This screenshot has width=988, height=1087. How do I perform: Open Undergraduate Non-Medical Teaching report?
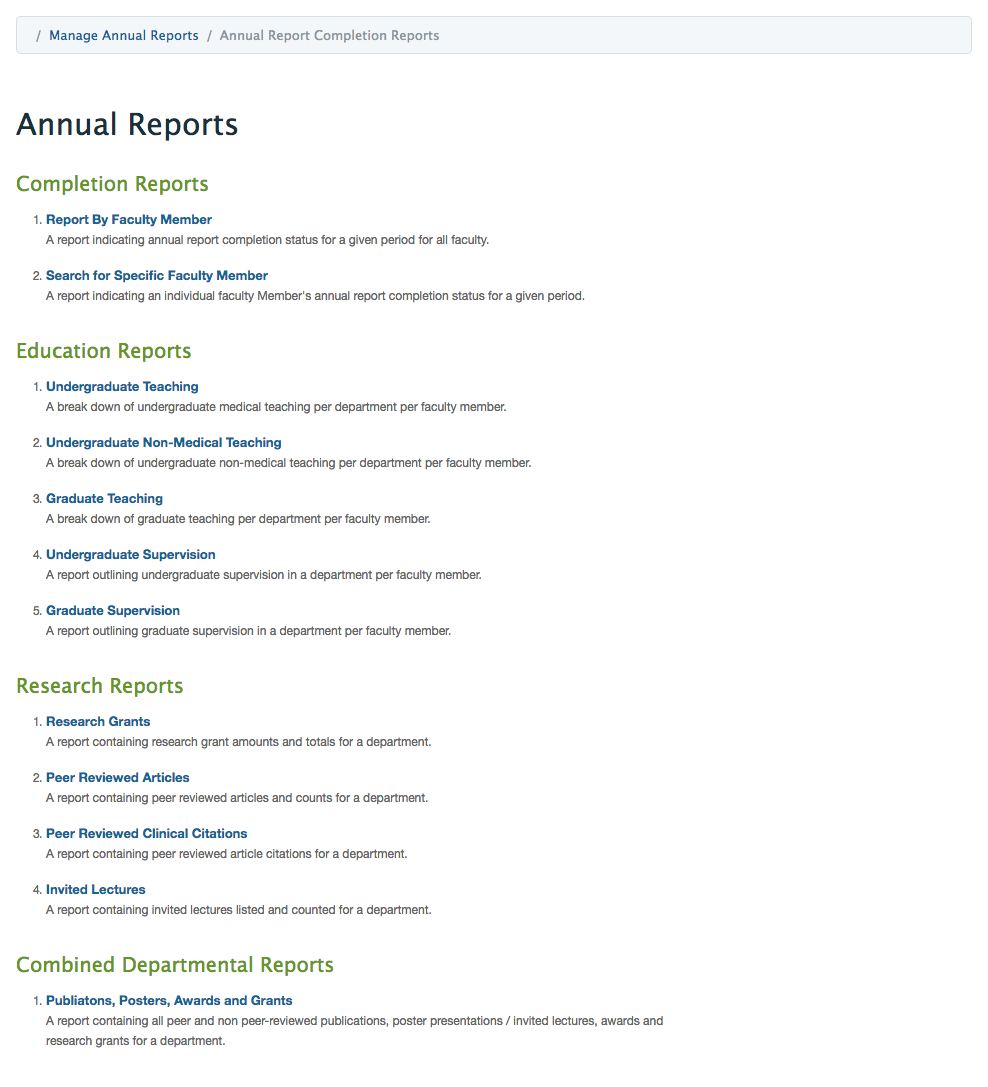(164, 443)
